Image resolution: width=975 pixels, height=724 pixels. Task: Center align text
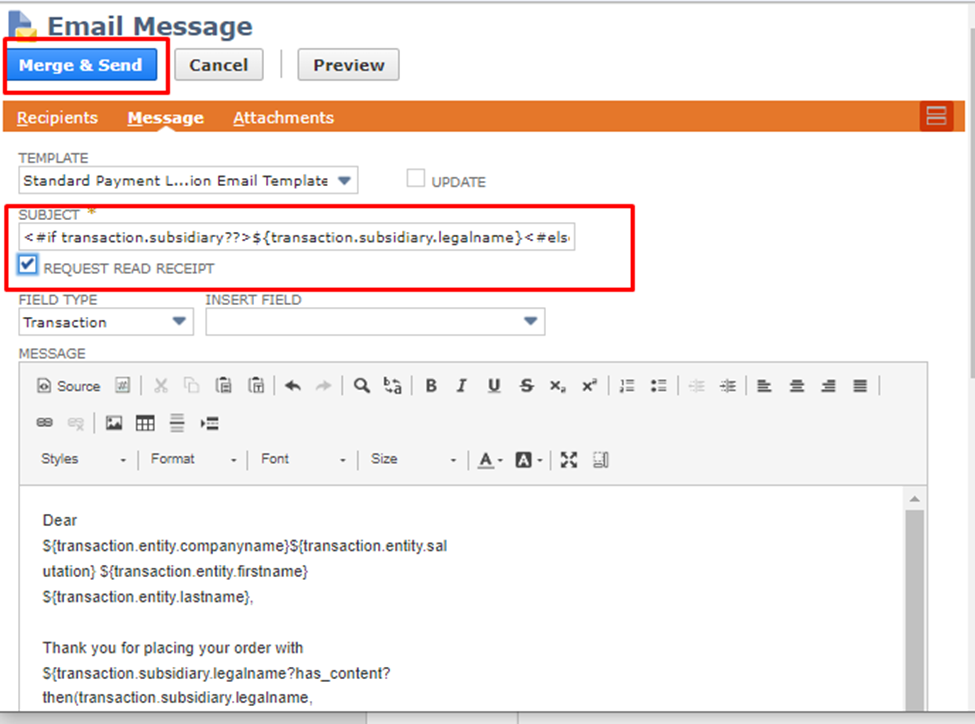pyautogui.click(x=797, y=386)
